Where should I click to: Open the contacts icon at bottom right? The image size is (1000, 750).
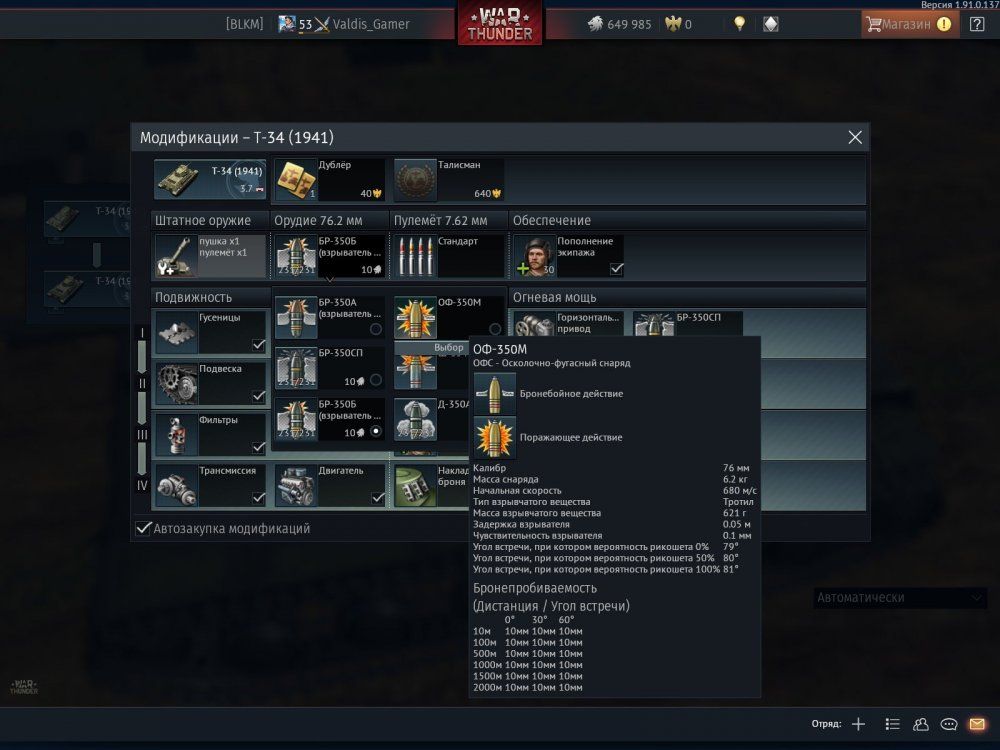920,724
